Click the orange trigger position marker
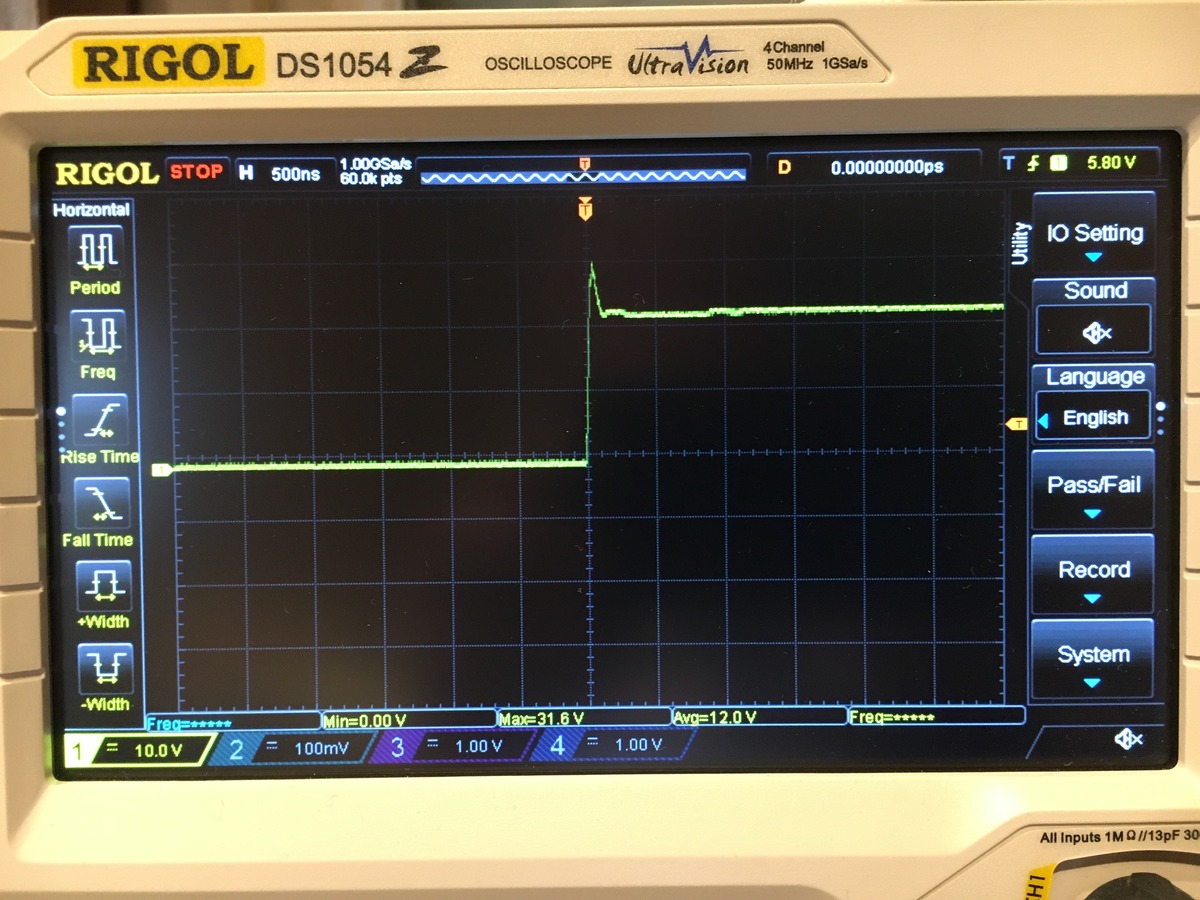The height and width of the screenshot is (900, 1200). coord(585,209)
